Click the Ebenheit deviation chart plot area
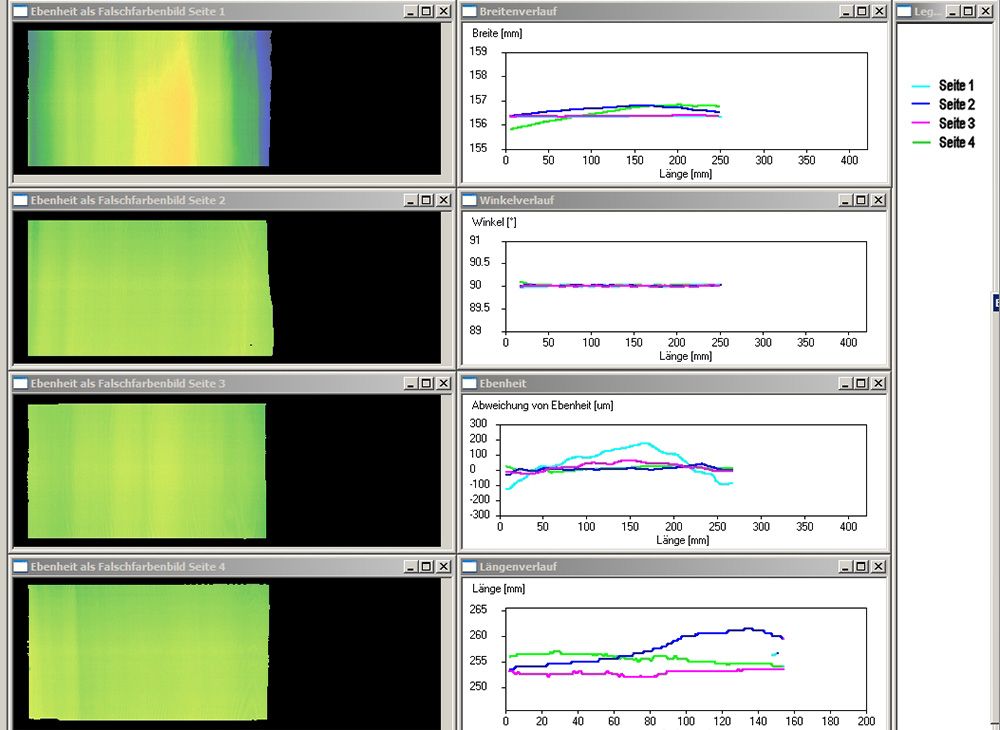 point(684,469)
